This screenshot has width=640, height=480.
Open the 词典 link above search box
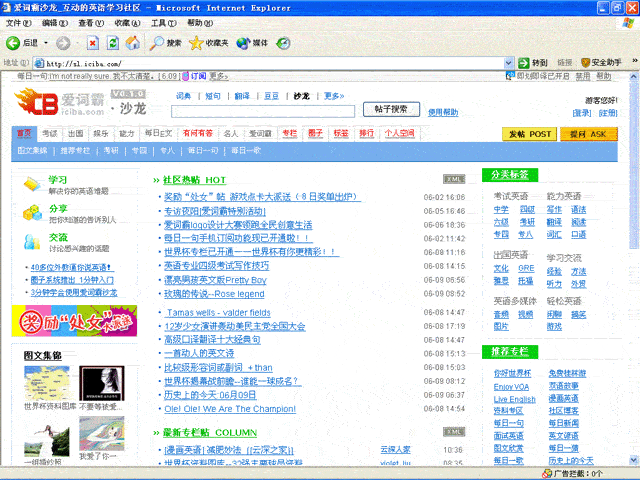click(x=183, y=96)
